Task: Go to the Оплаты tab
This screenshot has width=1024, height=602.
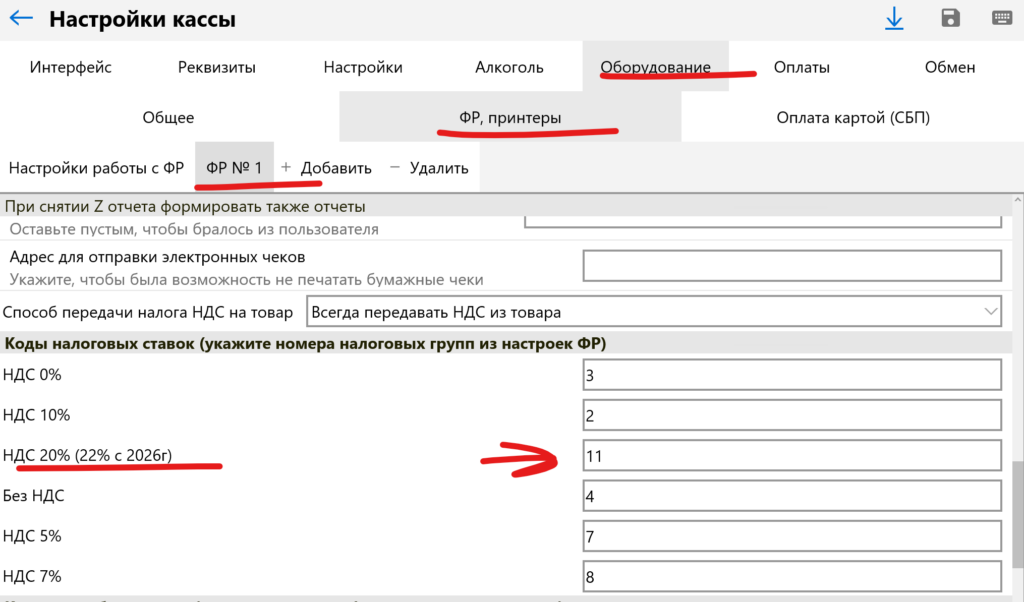Action: click(801, 68)
